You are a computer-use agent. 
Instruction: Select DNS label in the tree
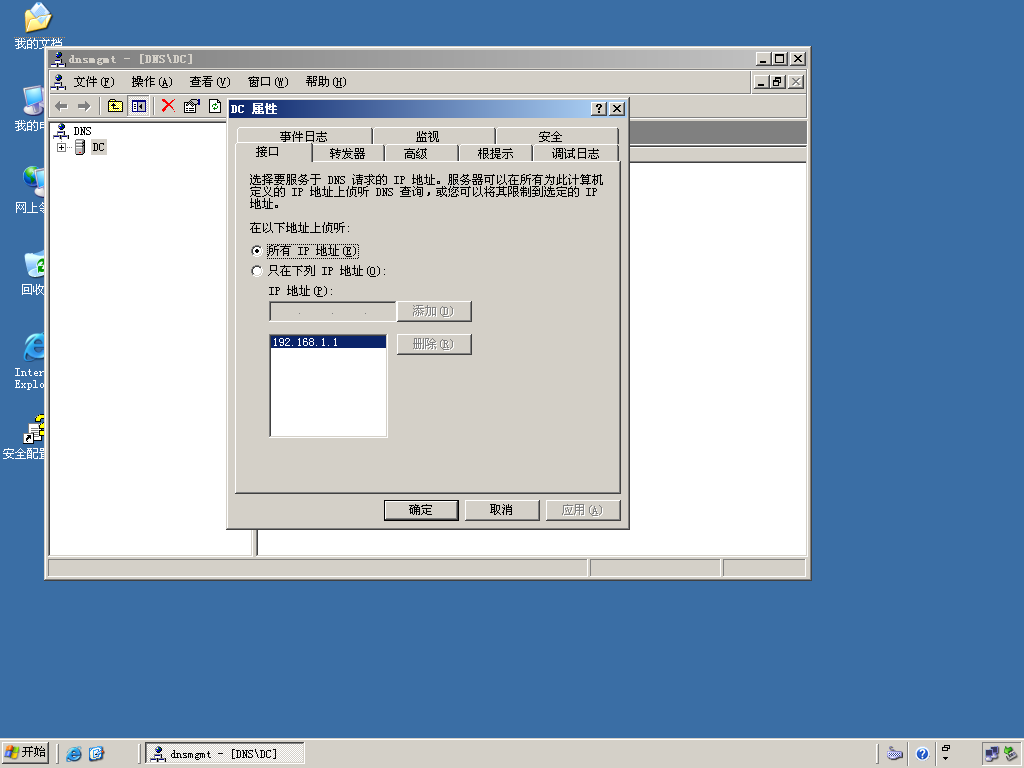[x=82, y=131]
